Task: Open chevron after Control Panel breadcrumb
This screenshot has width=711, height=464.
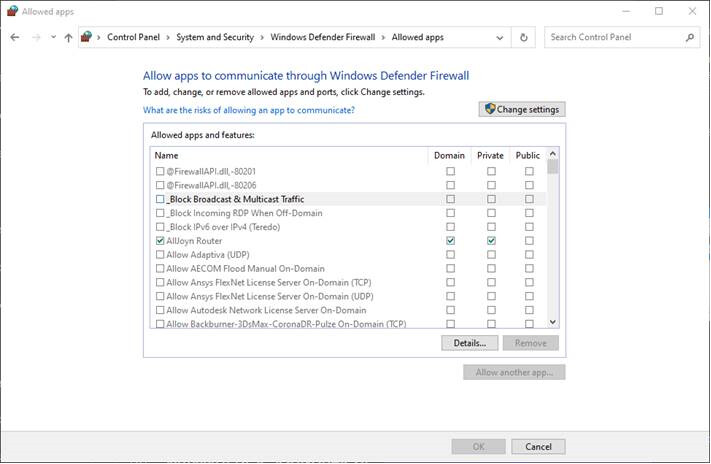Action: click(x=167, y=37)
